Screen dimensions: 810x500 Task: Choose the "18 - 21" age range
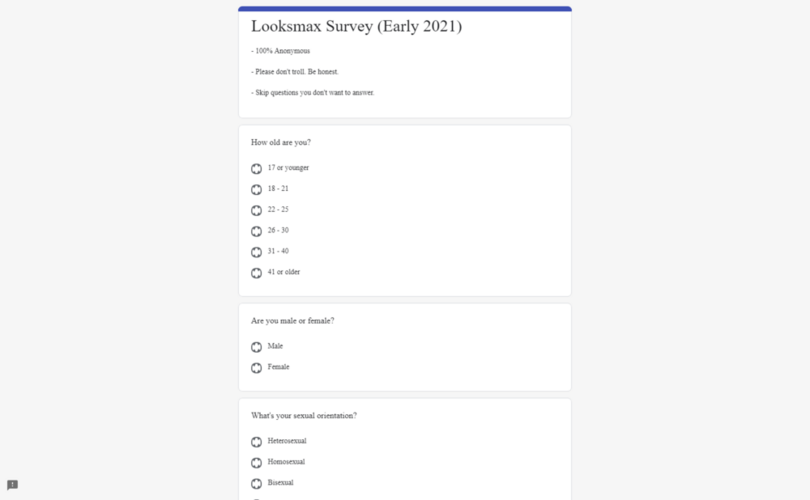pos(257,190)
